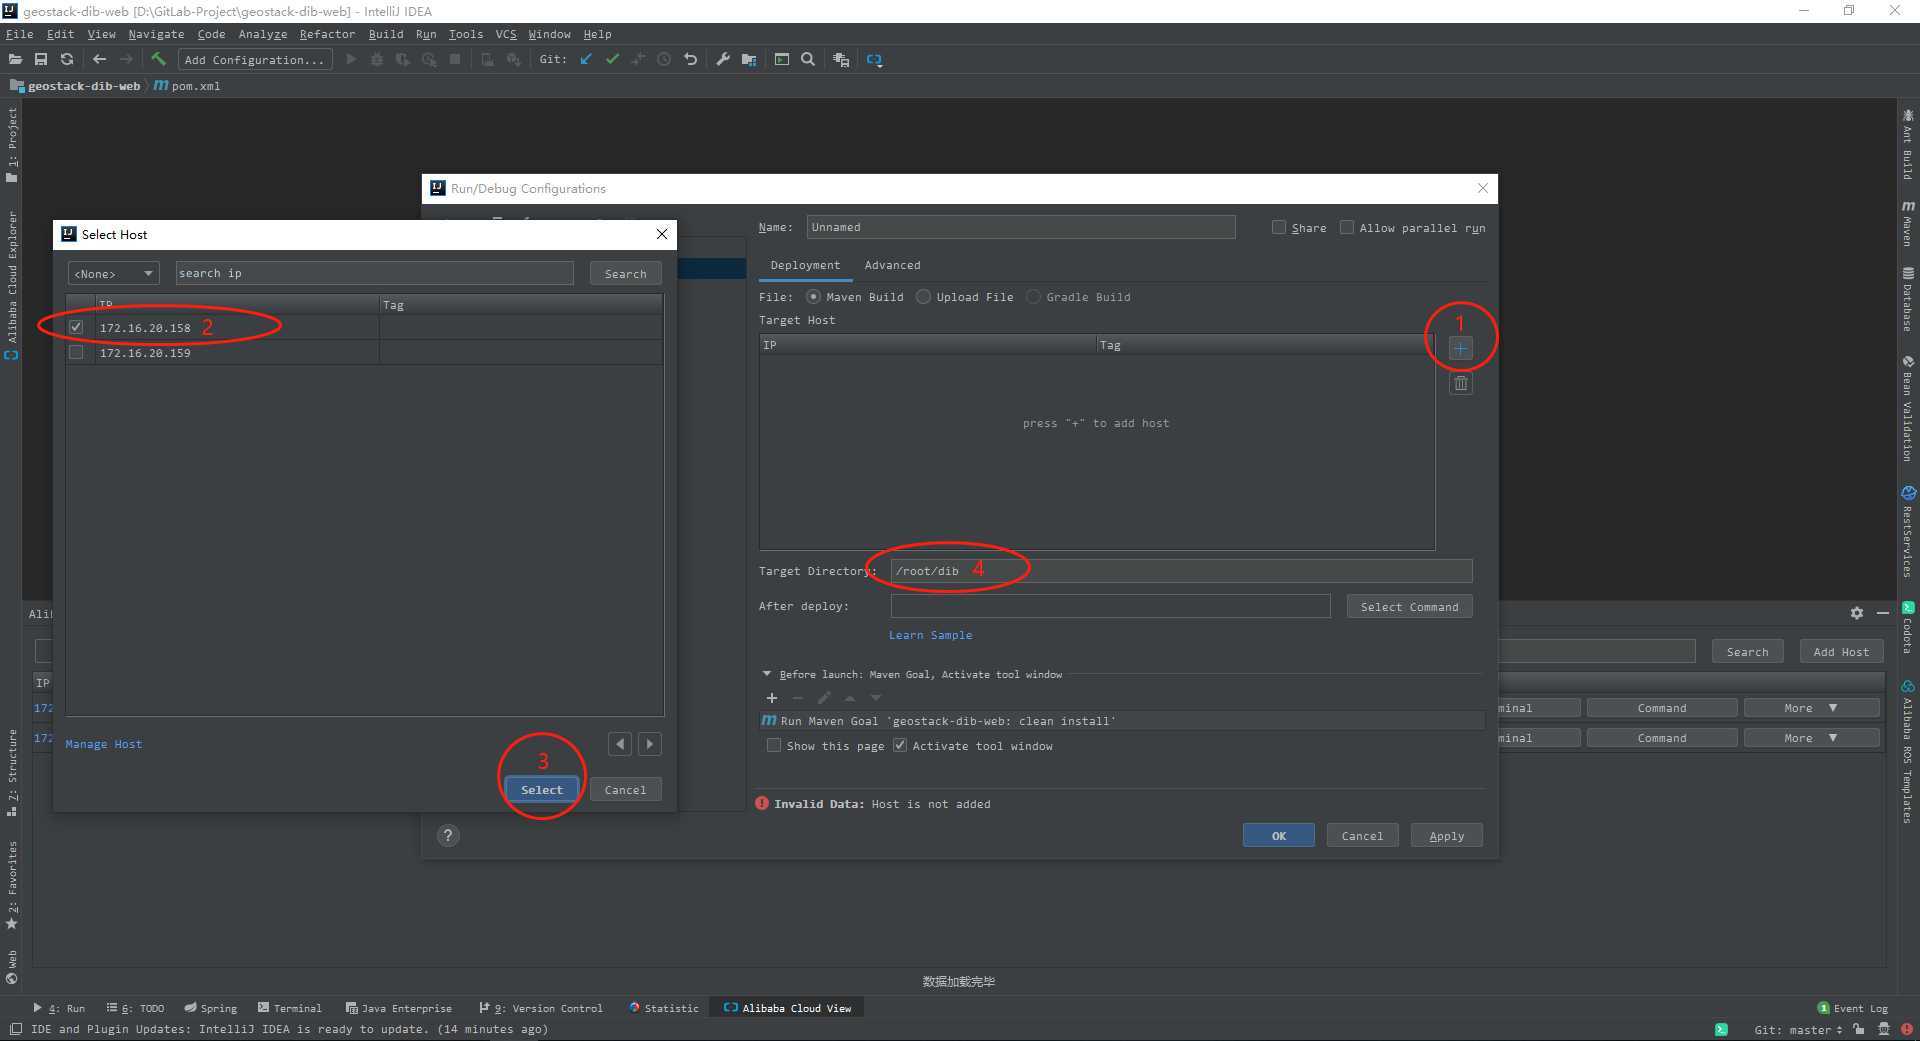Click the trash icon to delete host
1920x1041 pixels.
pyautogui.click(x=1461, y=384)
